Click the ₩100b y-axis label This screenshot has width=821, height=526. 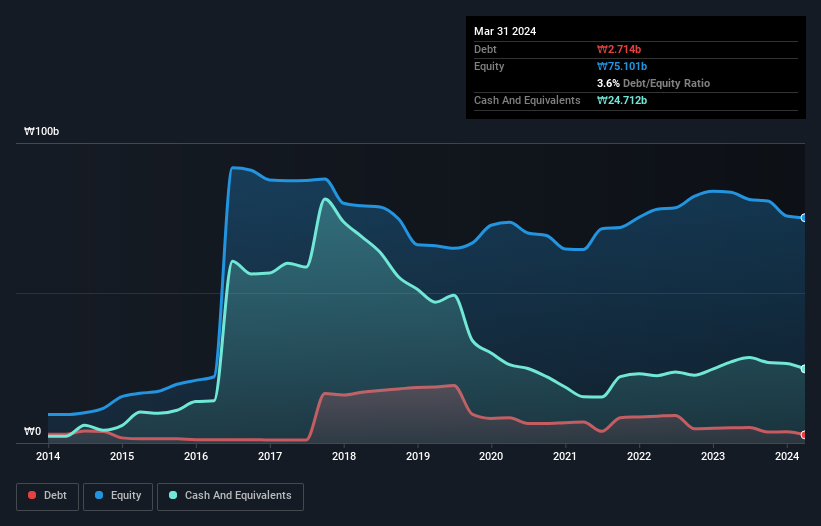point(41,131)
